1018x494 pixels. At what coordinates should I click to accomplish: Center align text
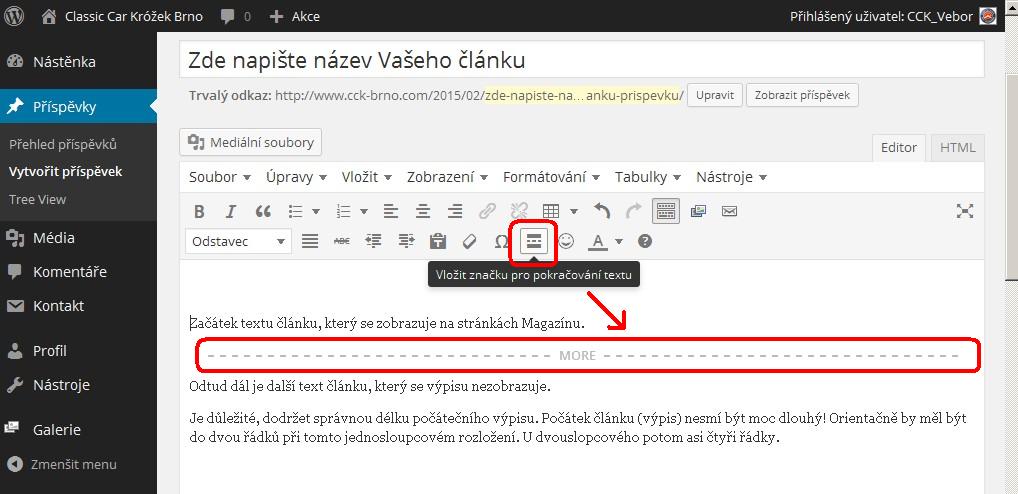pos(423,211)
